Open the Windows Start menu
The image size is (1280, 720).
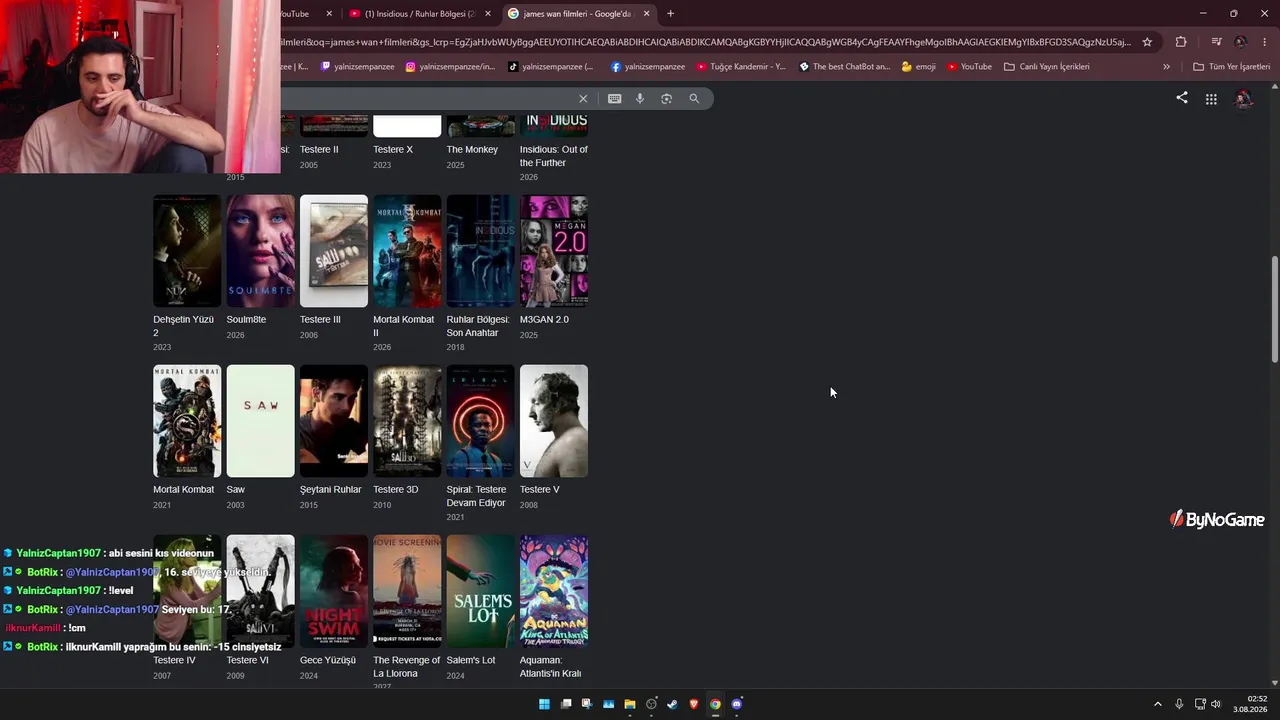coord(544,704)
